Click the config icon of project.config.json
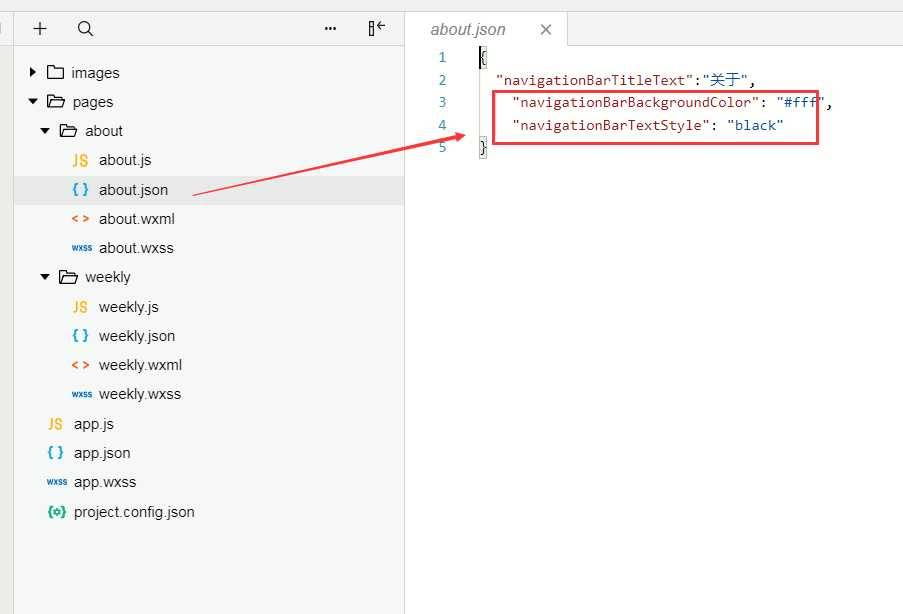Viewport: 903px width, 614px height. (57, 511)
